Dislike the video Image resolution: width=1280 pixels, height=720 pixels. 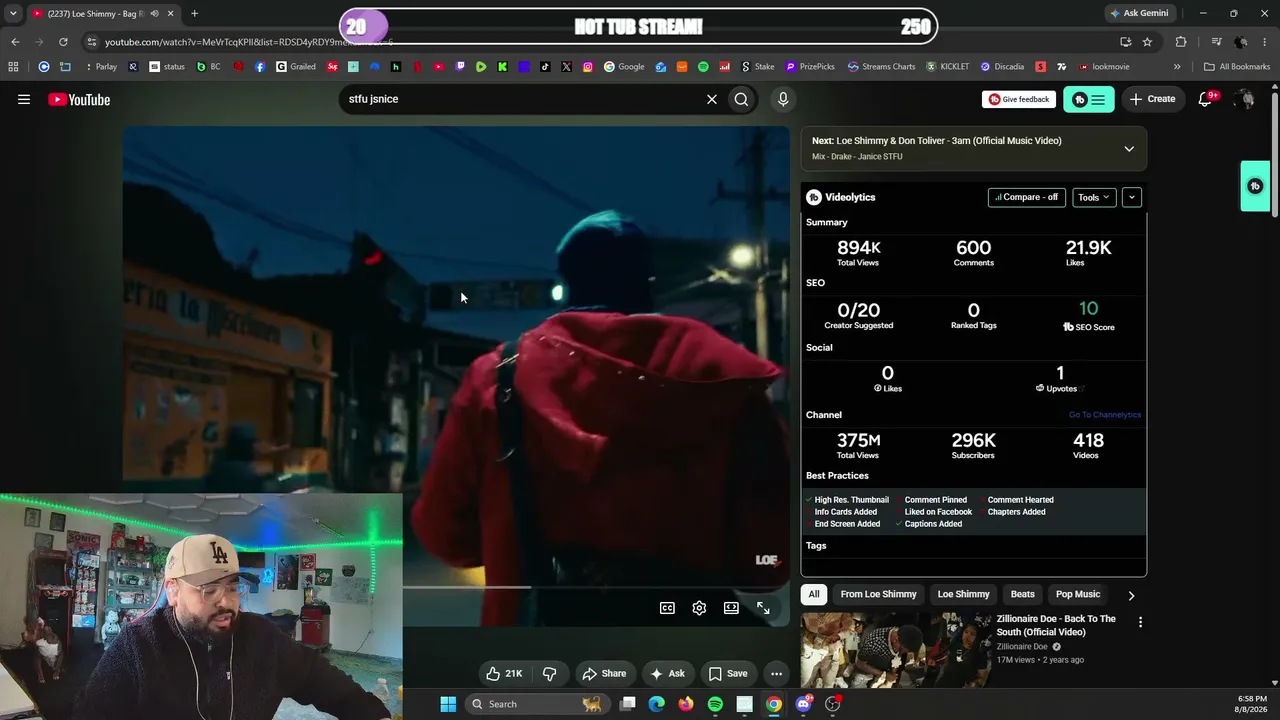[549, 674]
